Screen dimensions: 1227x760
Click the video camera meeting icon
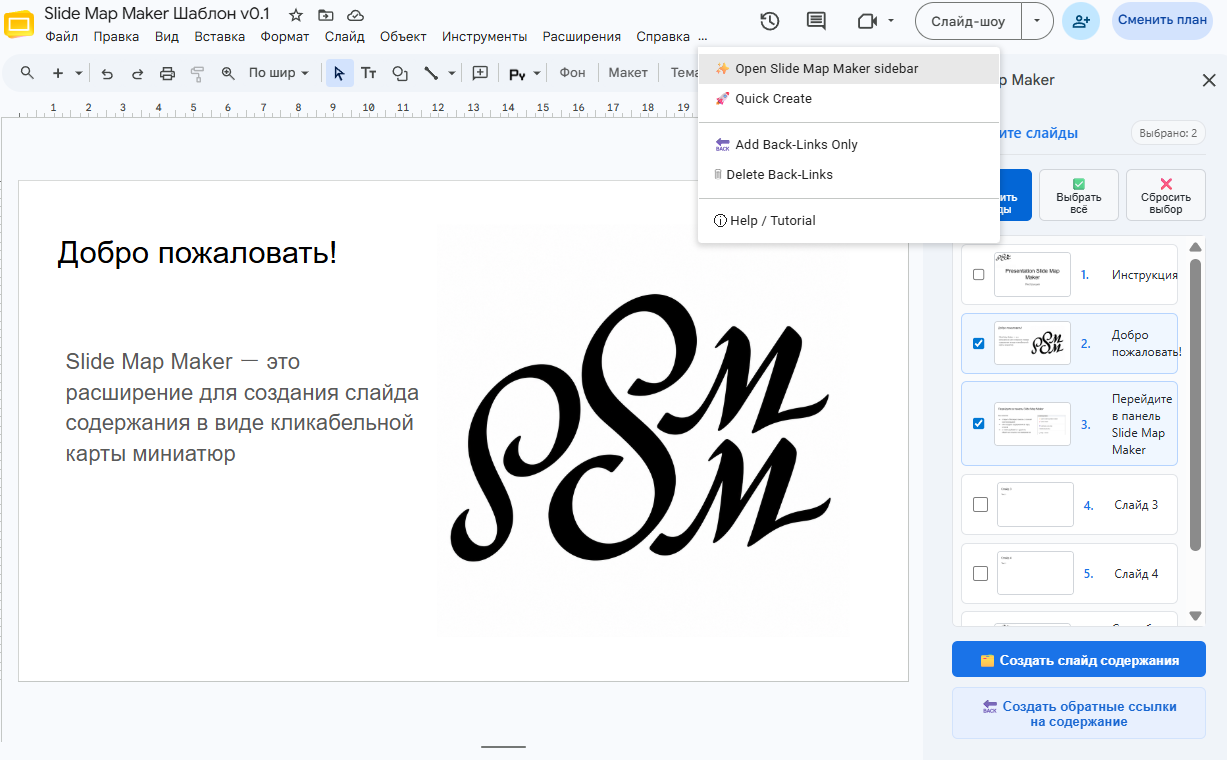[x=866, y=21]
